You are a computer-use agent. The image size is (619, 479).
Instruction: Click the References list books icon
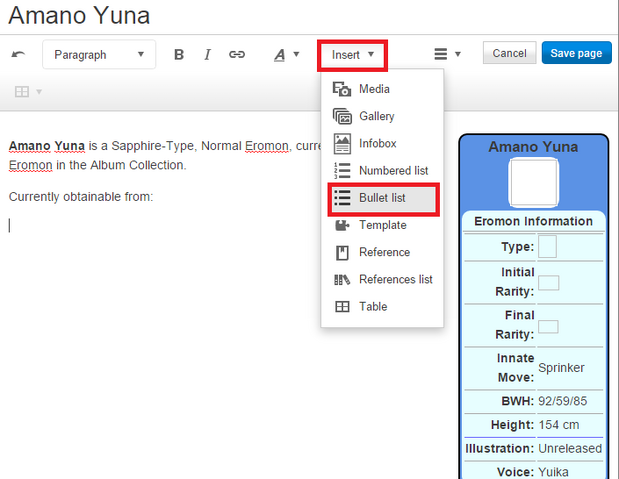342,280
